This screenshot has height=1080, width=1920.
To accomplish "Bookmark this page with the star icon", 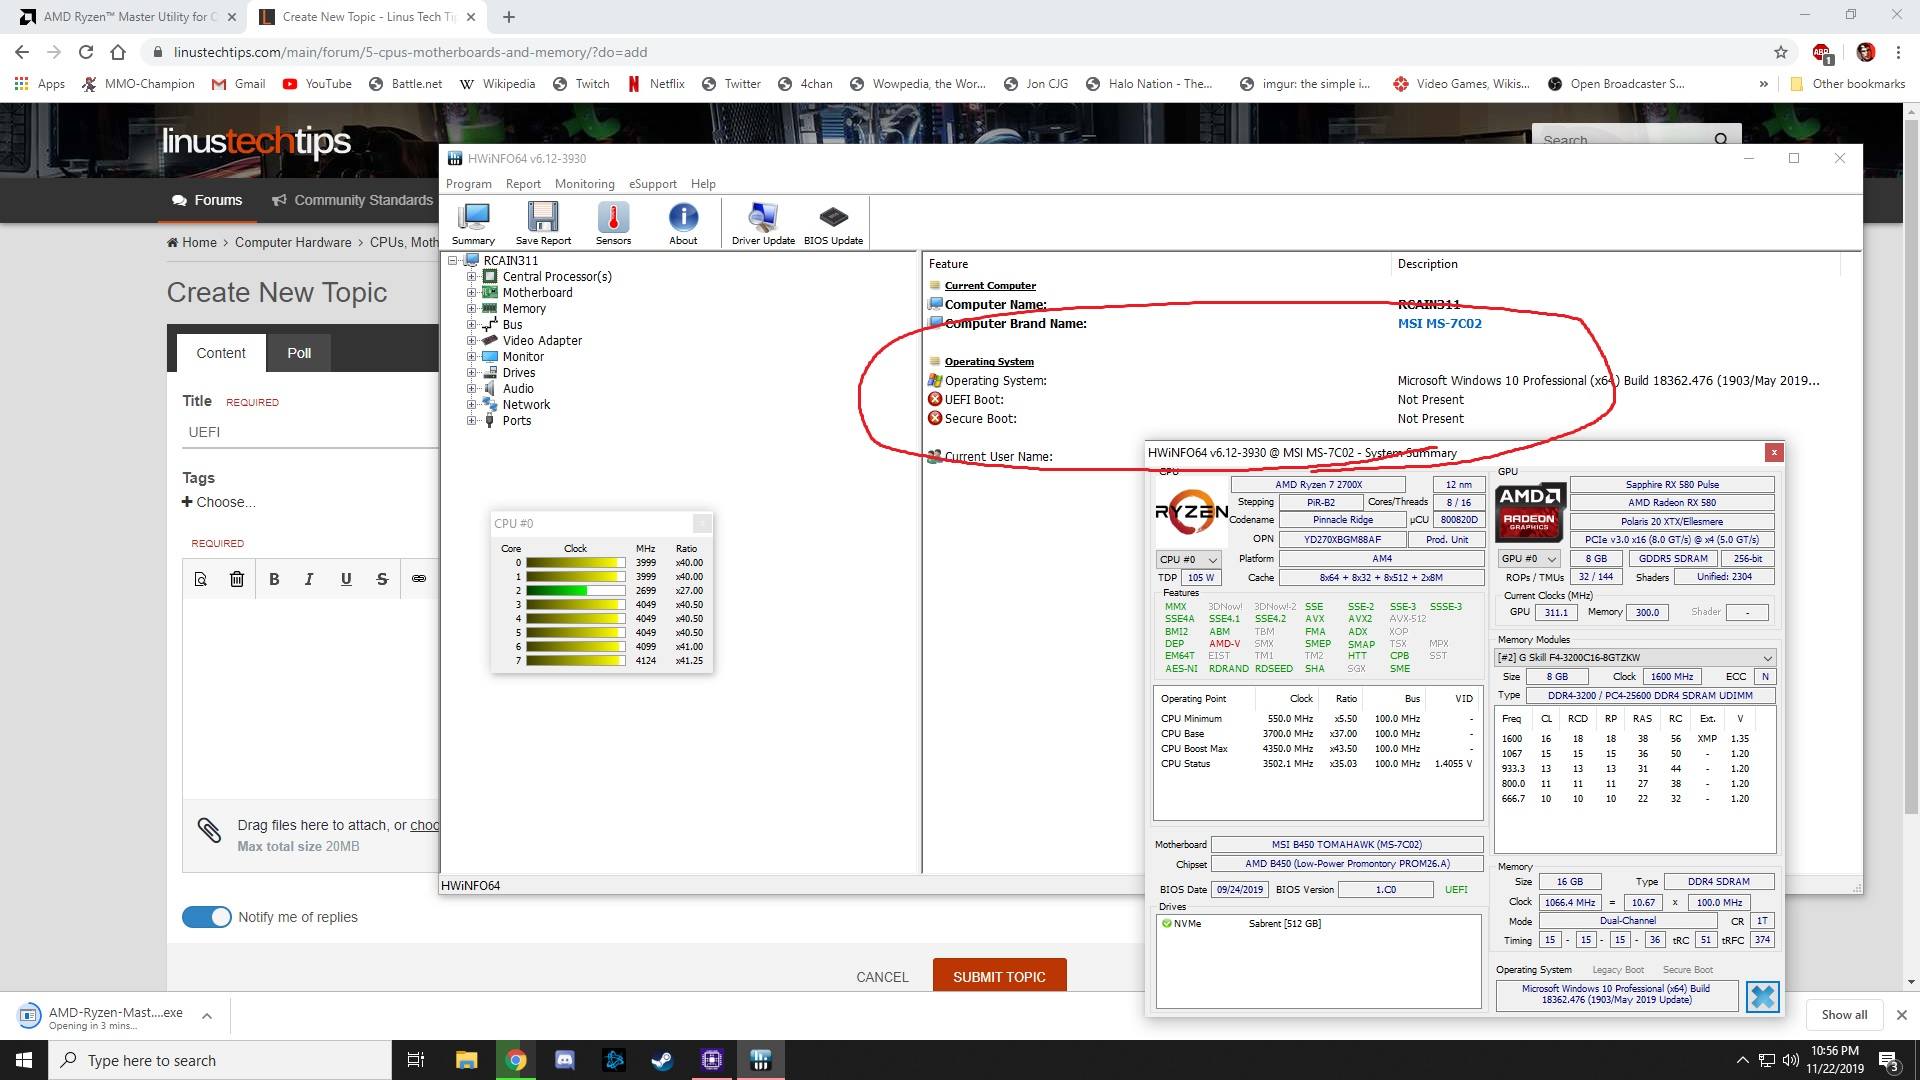I will pyautogui.click(x=1780, y=52).
